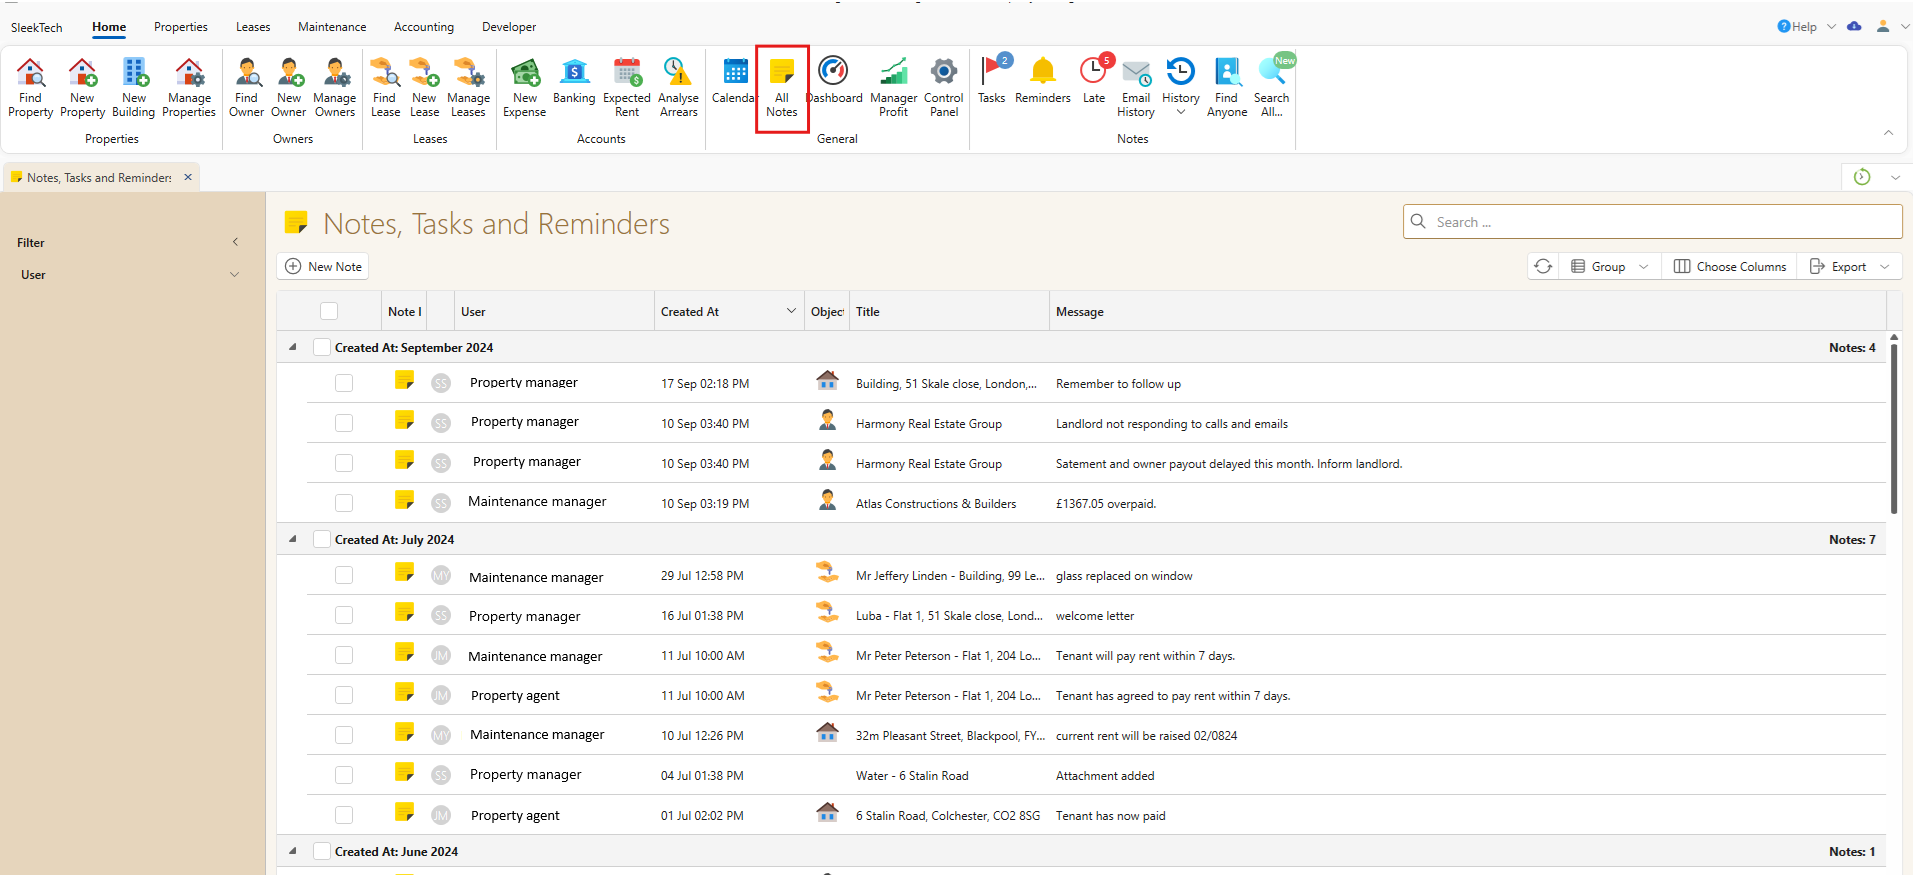Show Reminders bell
The width and height of the screenshot is (1913, 875).
tap(1043, 81)
